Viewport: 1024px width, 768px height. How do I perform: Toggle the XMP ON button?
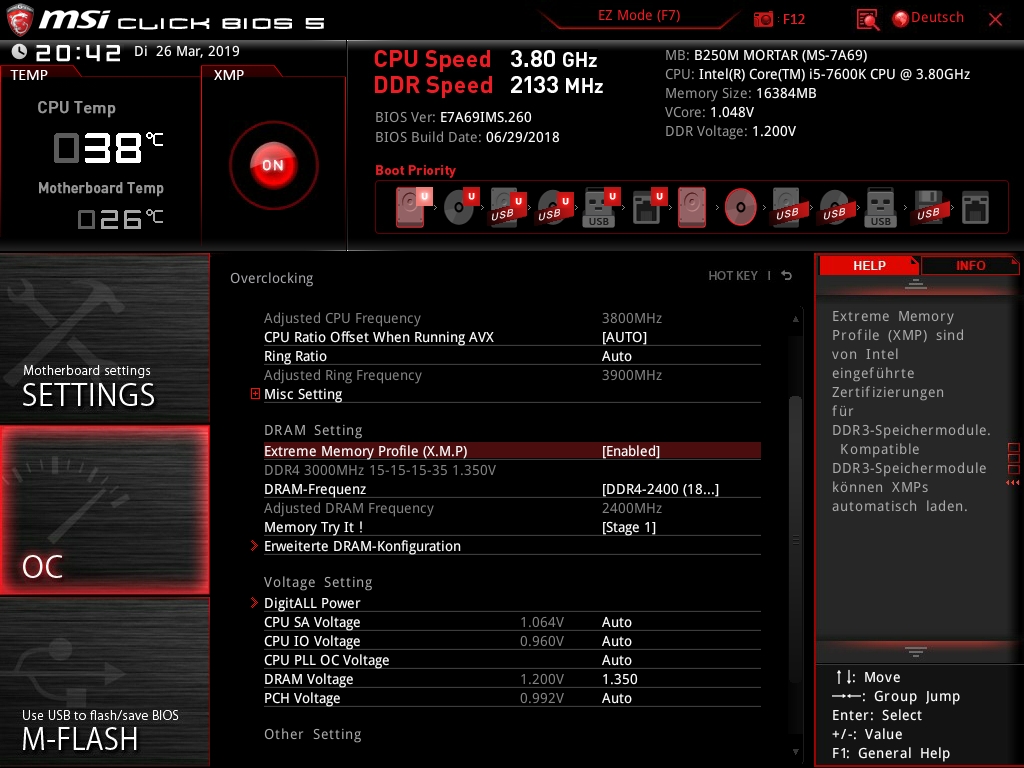274,165
